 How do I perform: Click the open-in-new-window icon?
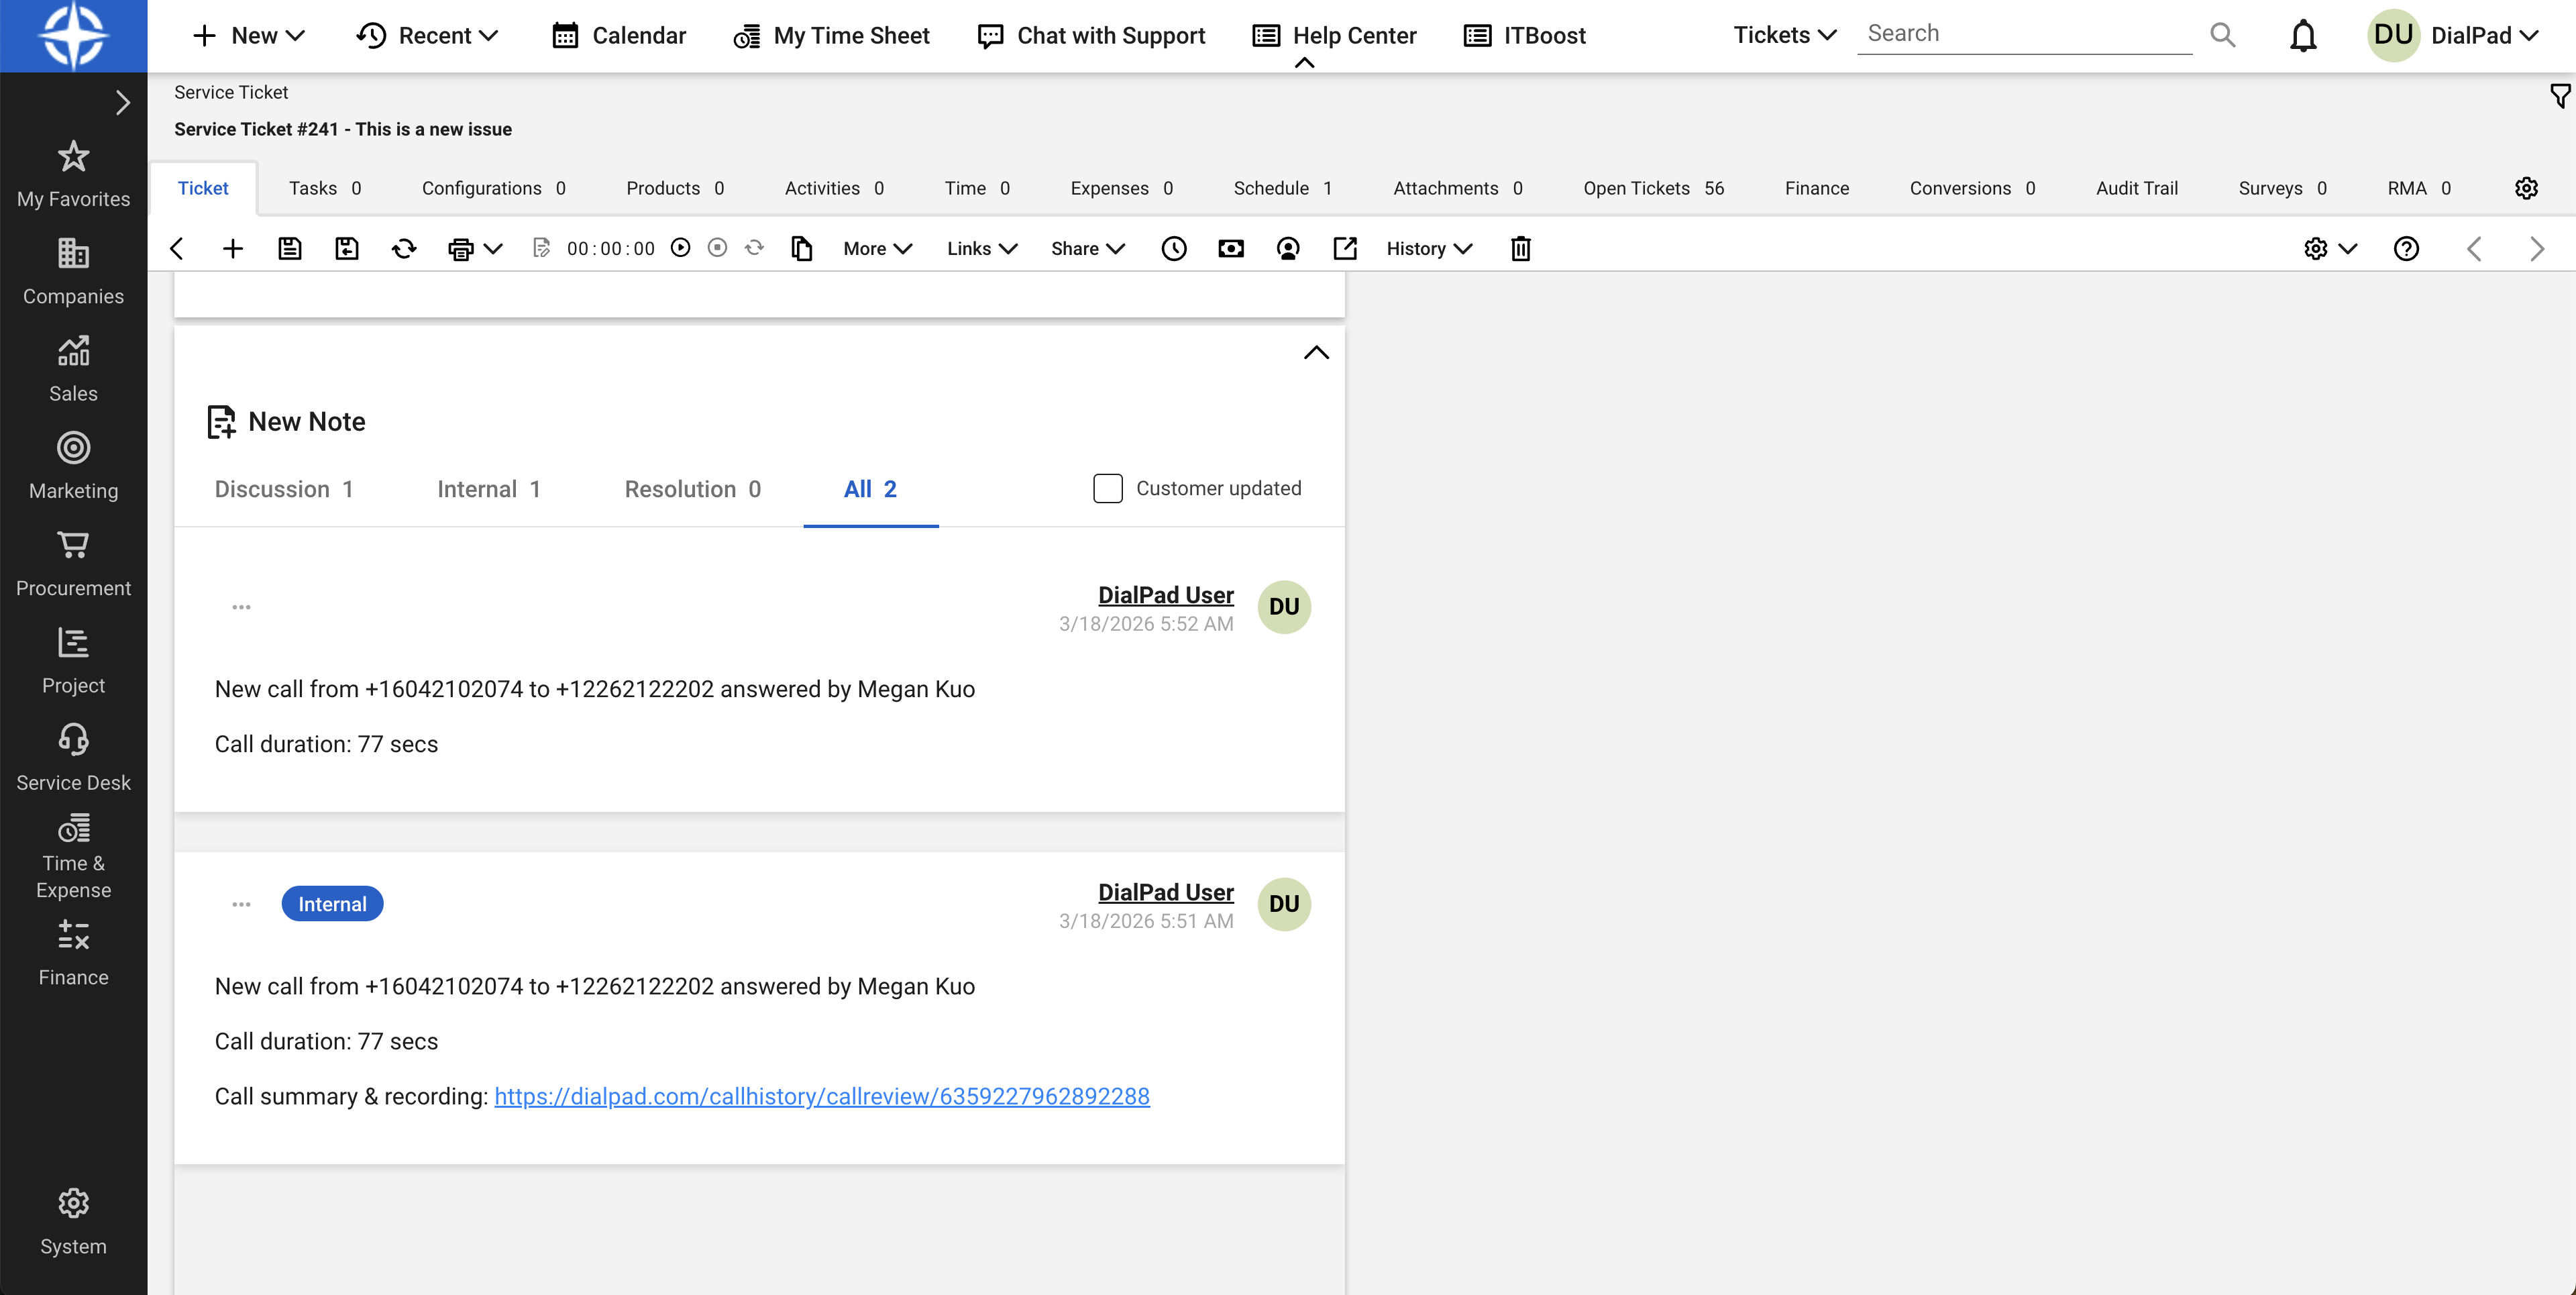1345,248
